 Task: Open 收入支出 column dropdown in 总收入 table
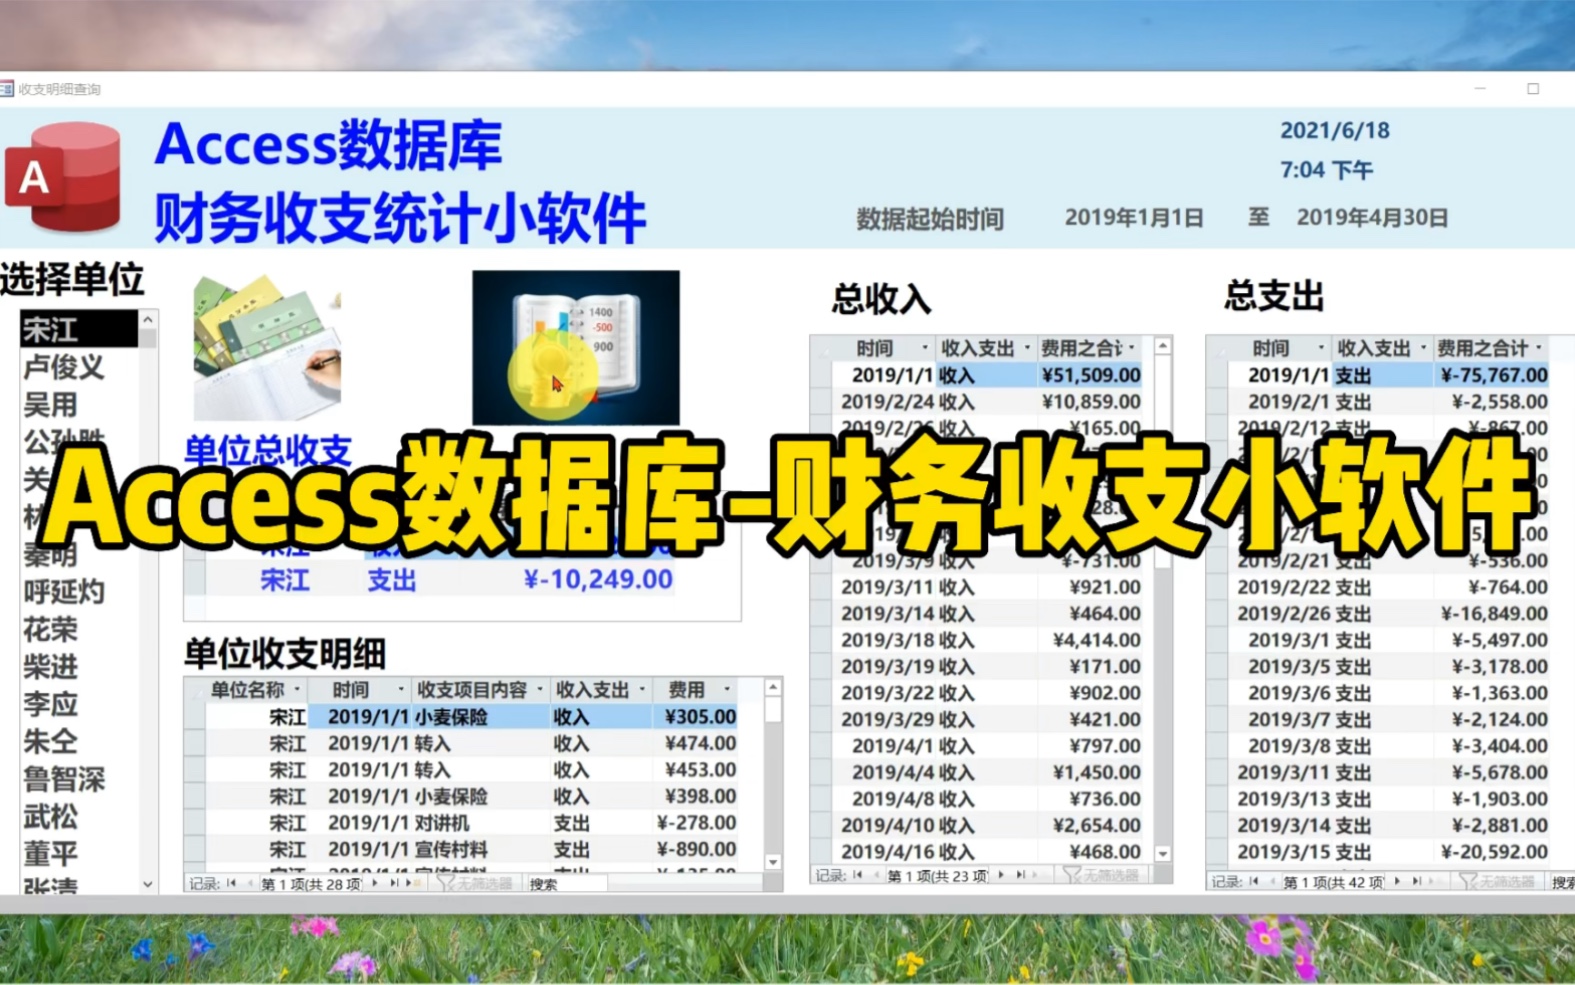(1027, 348)
